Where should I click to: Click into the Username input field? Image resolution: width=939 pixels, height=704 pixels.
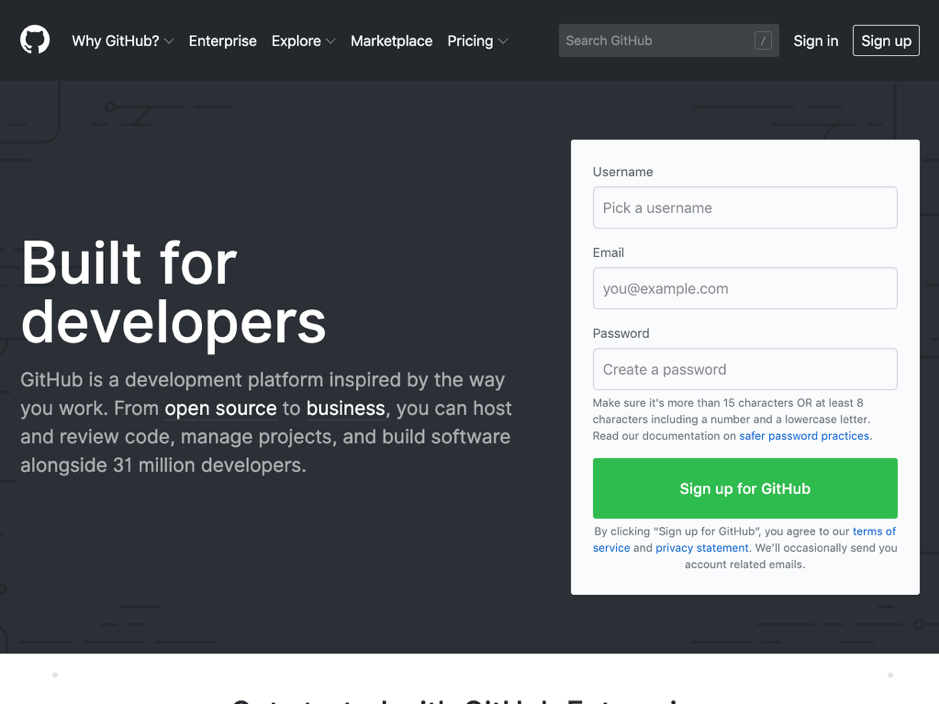[744, 207]
